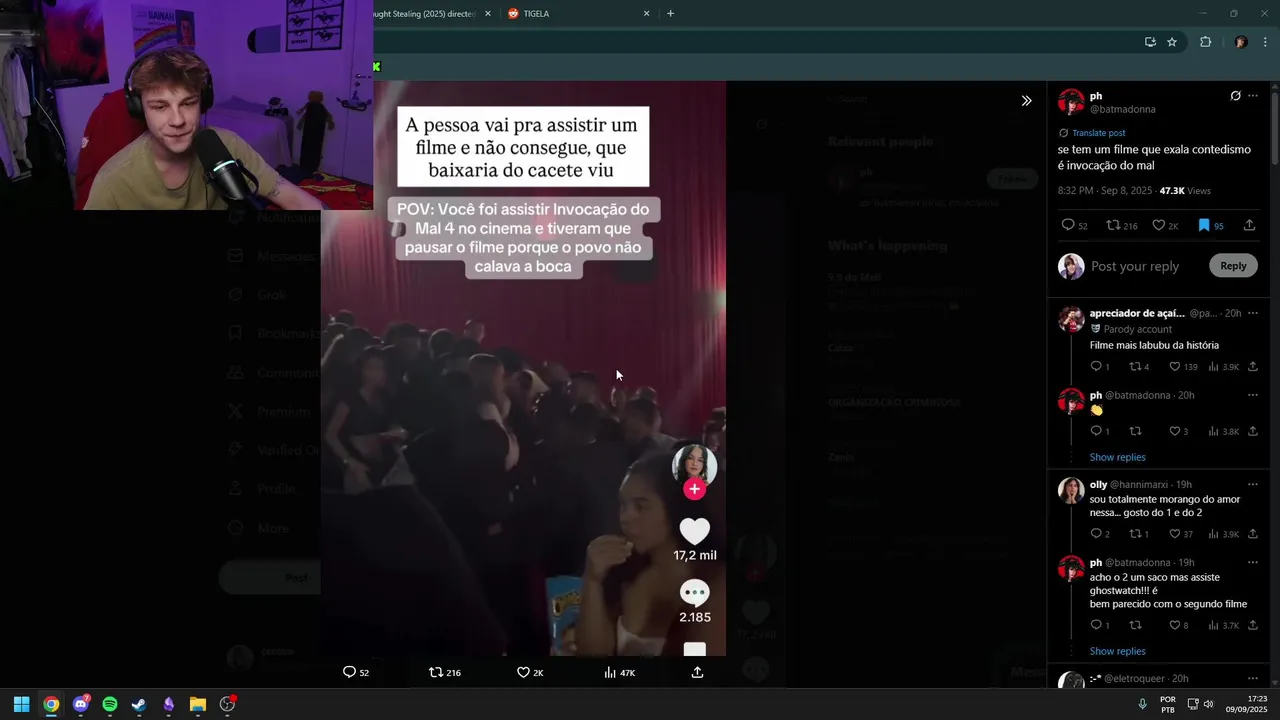The width and height of the screenshot is (1280, 720).
Task: Reply to olly's 'morango do amor' comment
Action: pyautogui.click(x=1099, y=534)
